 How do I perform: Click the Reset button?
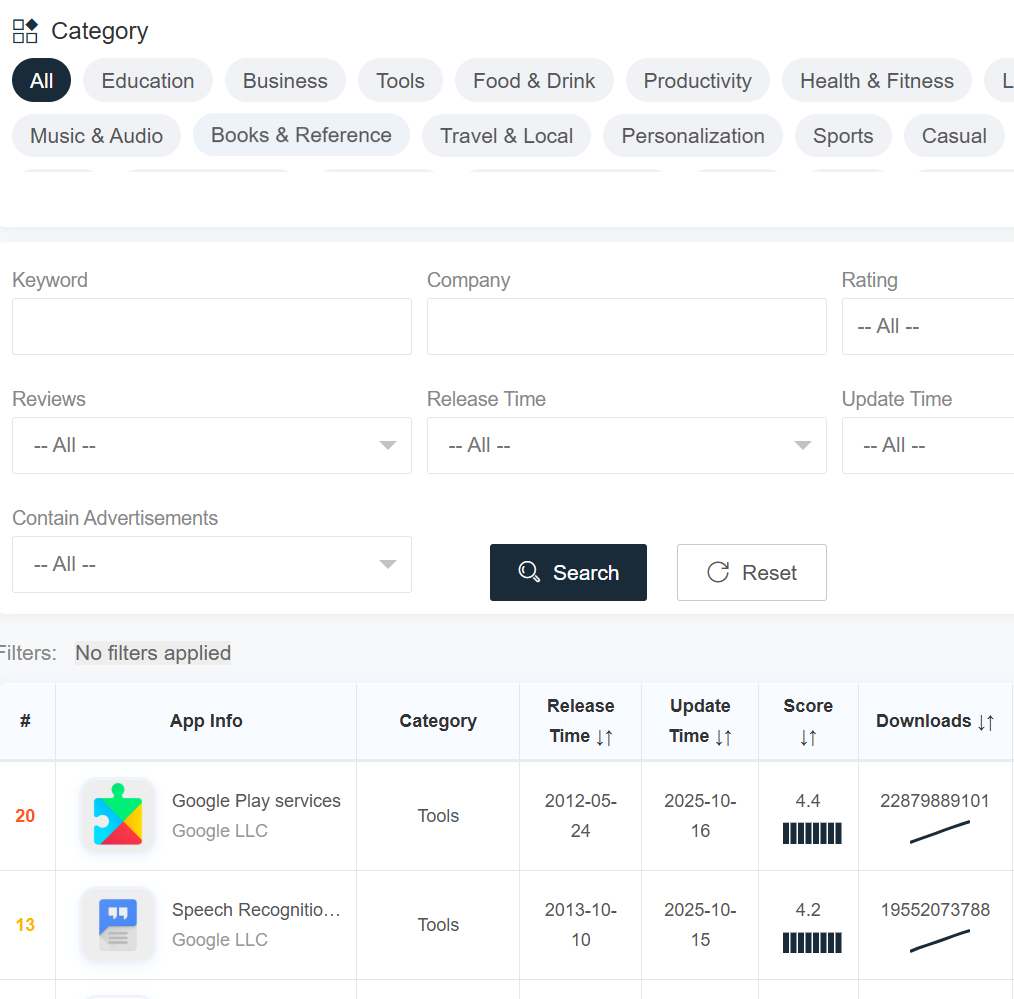coord(751,572)
